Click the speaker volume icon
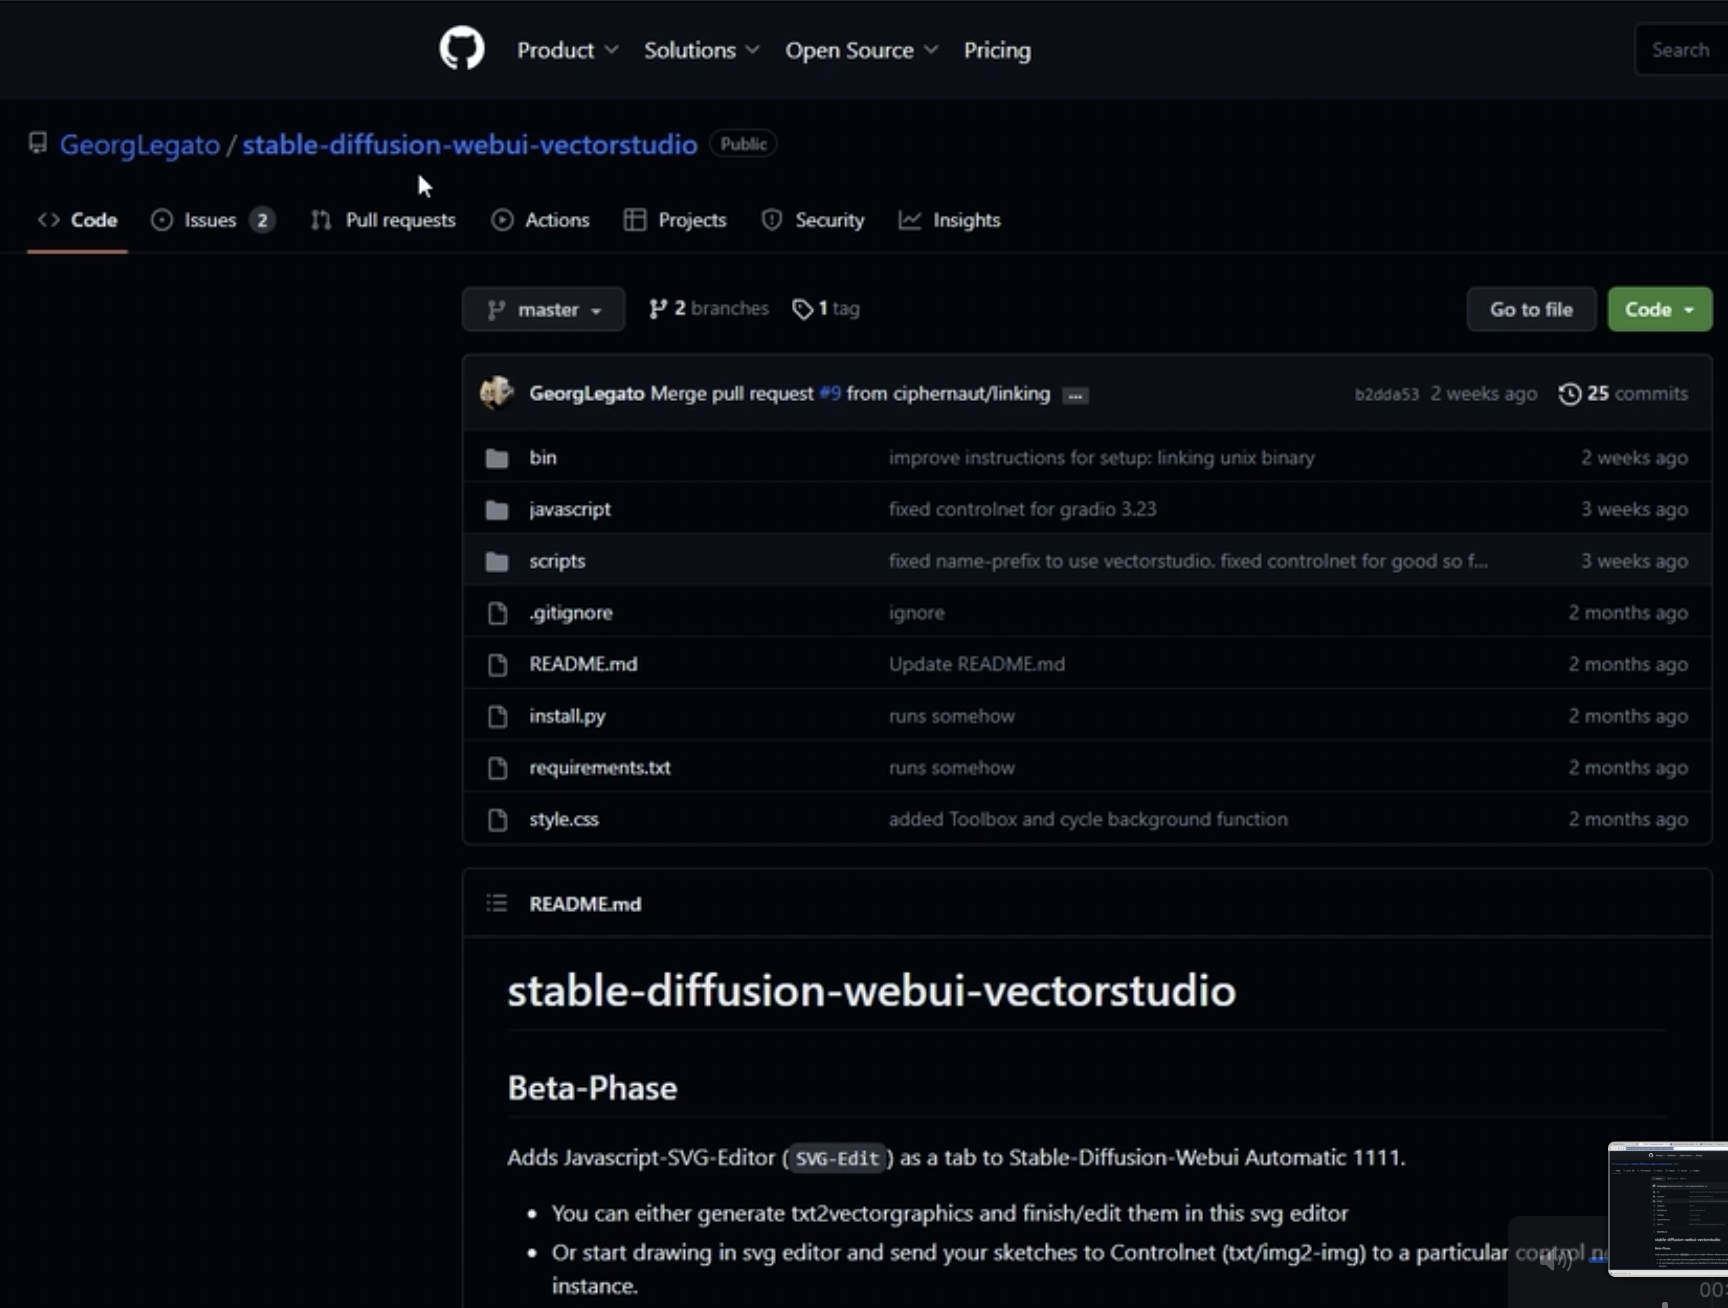This screenshot has height=1308, width=1728. [x=1555, y=1260]
